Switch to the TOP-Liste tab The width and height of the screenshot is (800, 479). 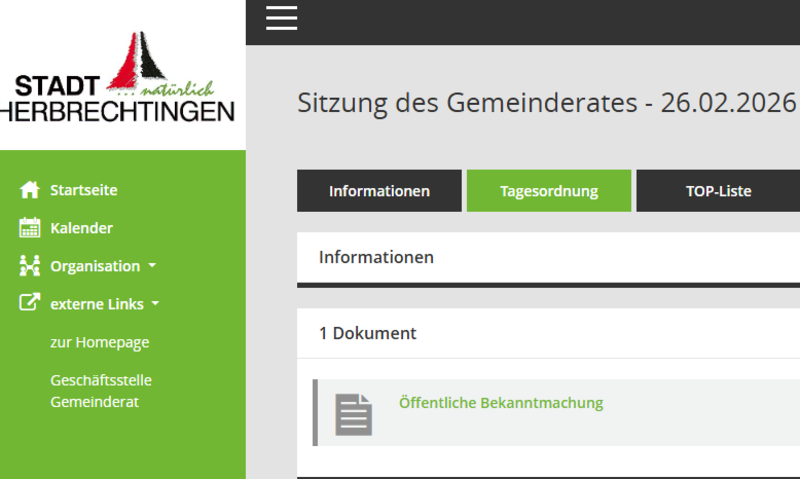pos(718,191)
